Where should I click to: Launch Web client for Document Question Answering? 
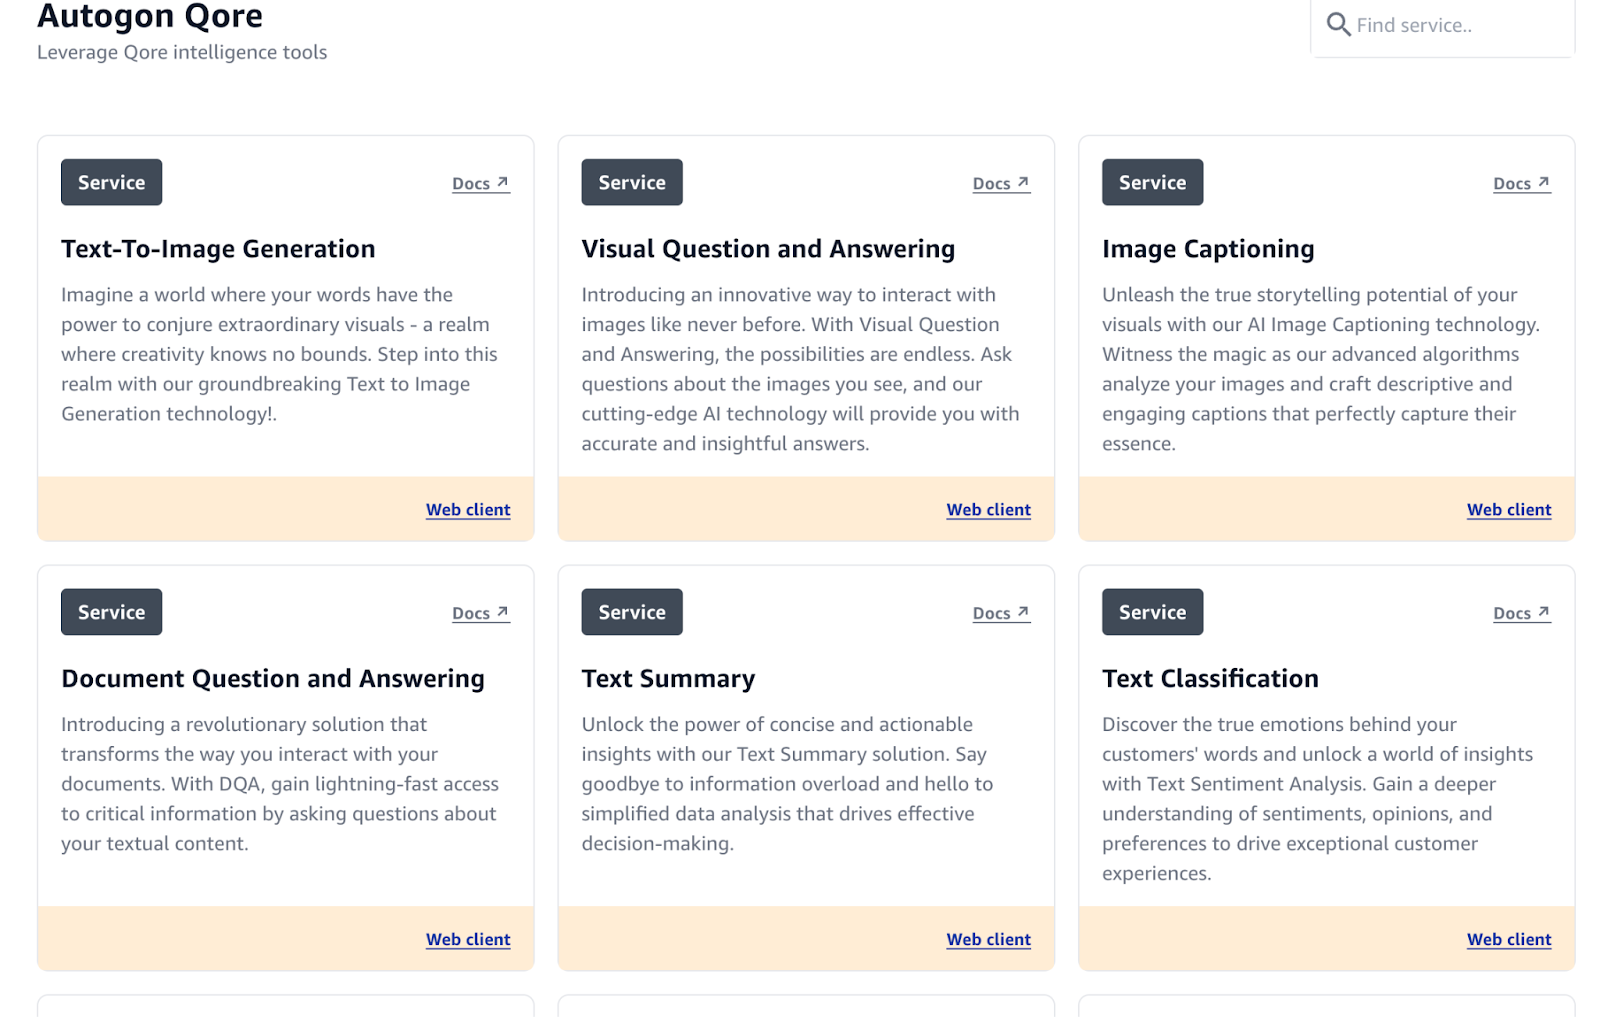point(468,939)
